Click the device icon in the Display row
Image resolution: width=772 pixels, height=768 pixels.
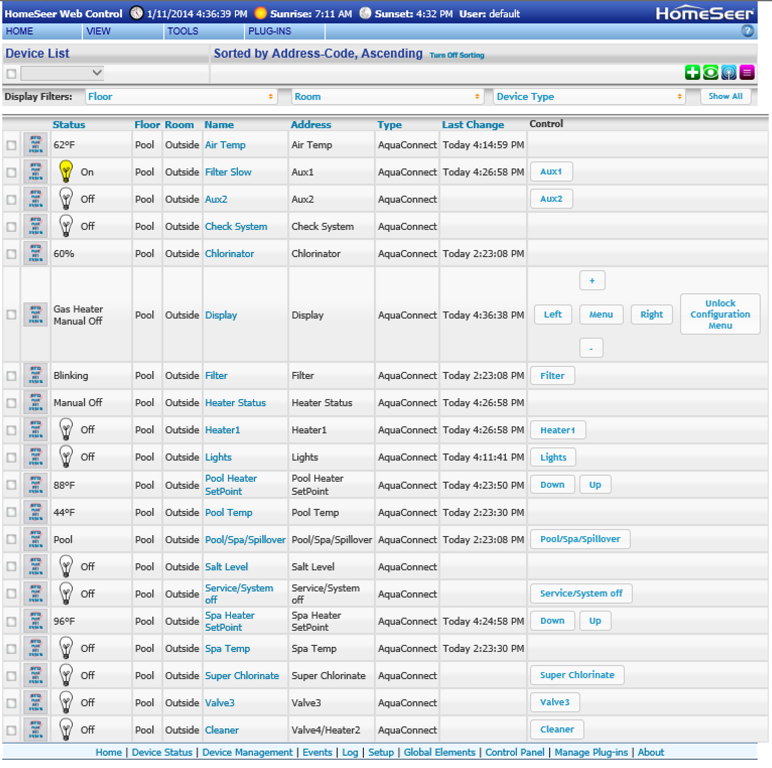click(35, 315)
